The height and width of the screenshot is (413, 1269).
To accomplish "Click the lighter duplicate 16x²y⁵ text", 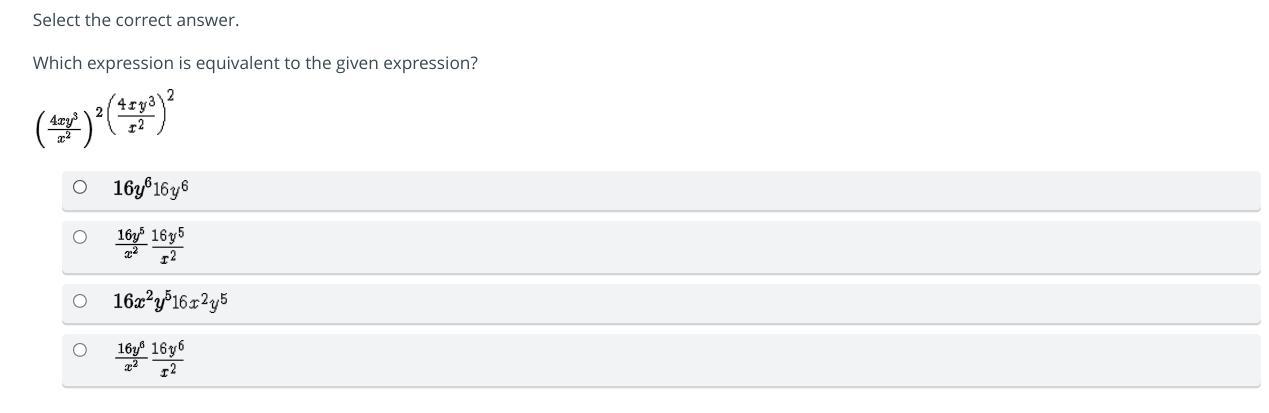I will 200,301.
